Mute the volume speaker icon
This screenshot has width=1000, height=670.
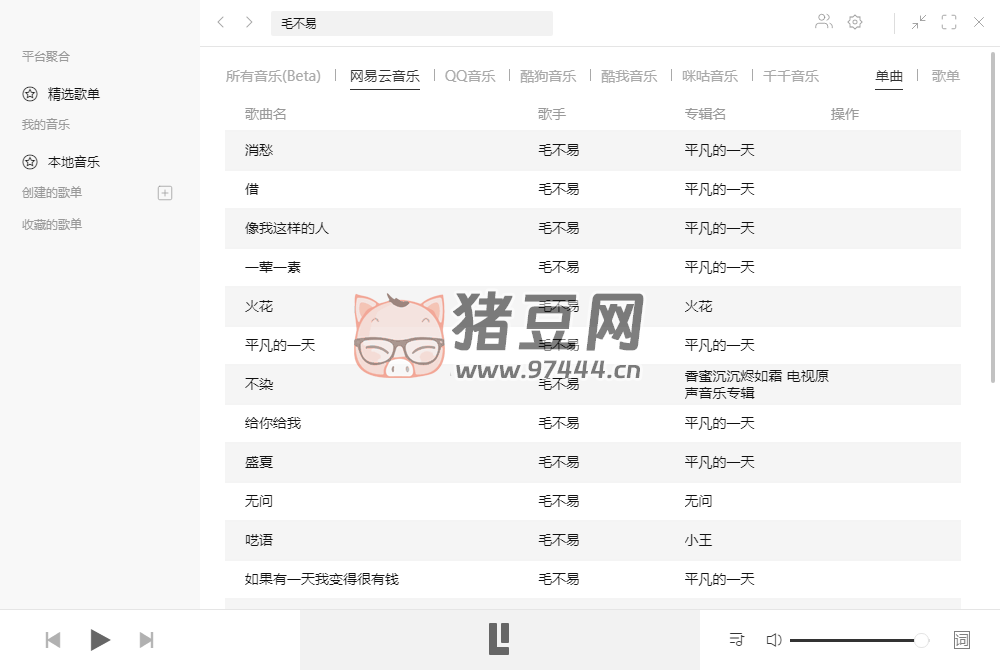coord(773,640)
